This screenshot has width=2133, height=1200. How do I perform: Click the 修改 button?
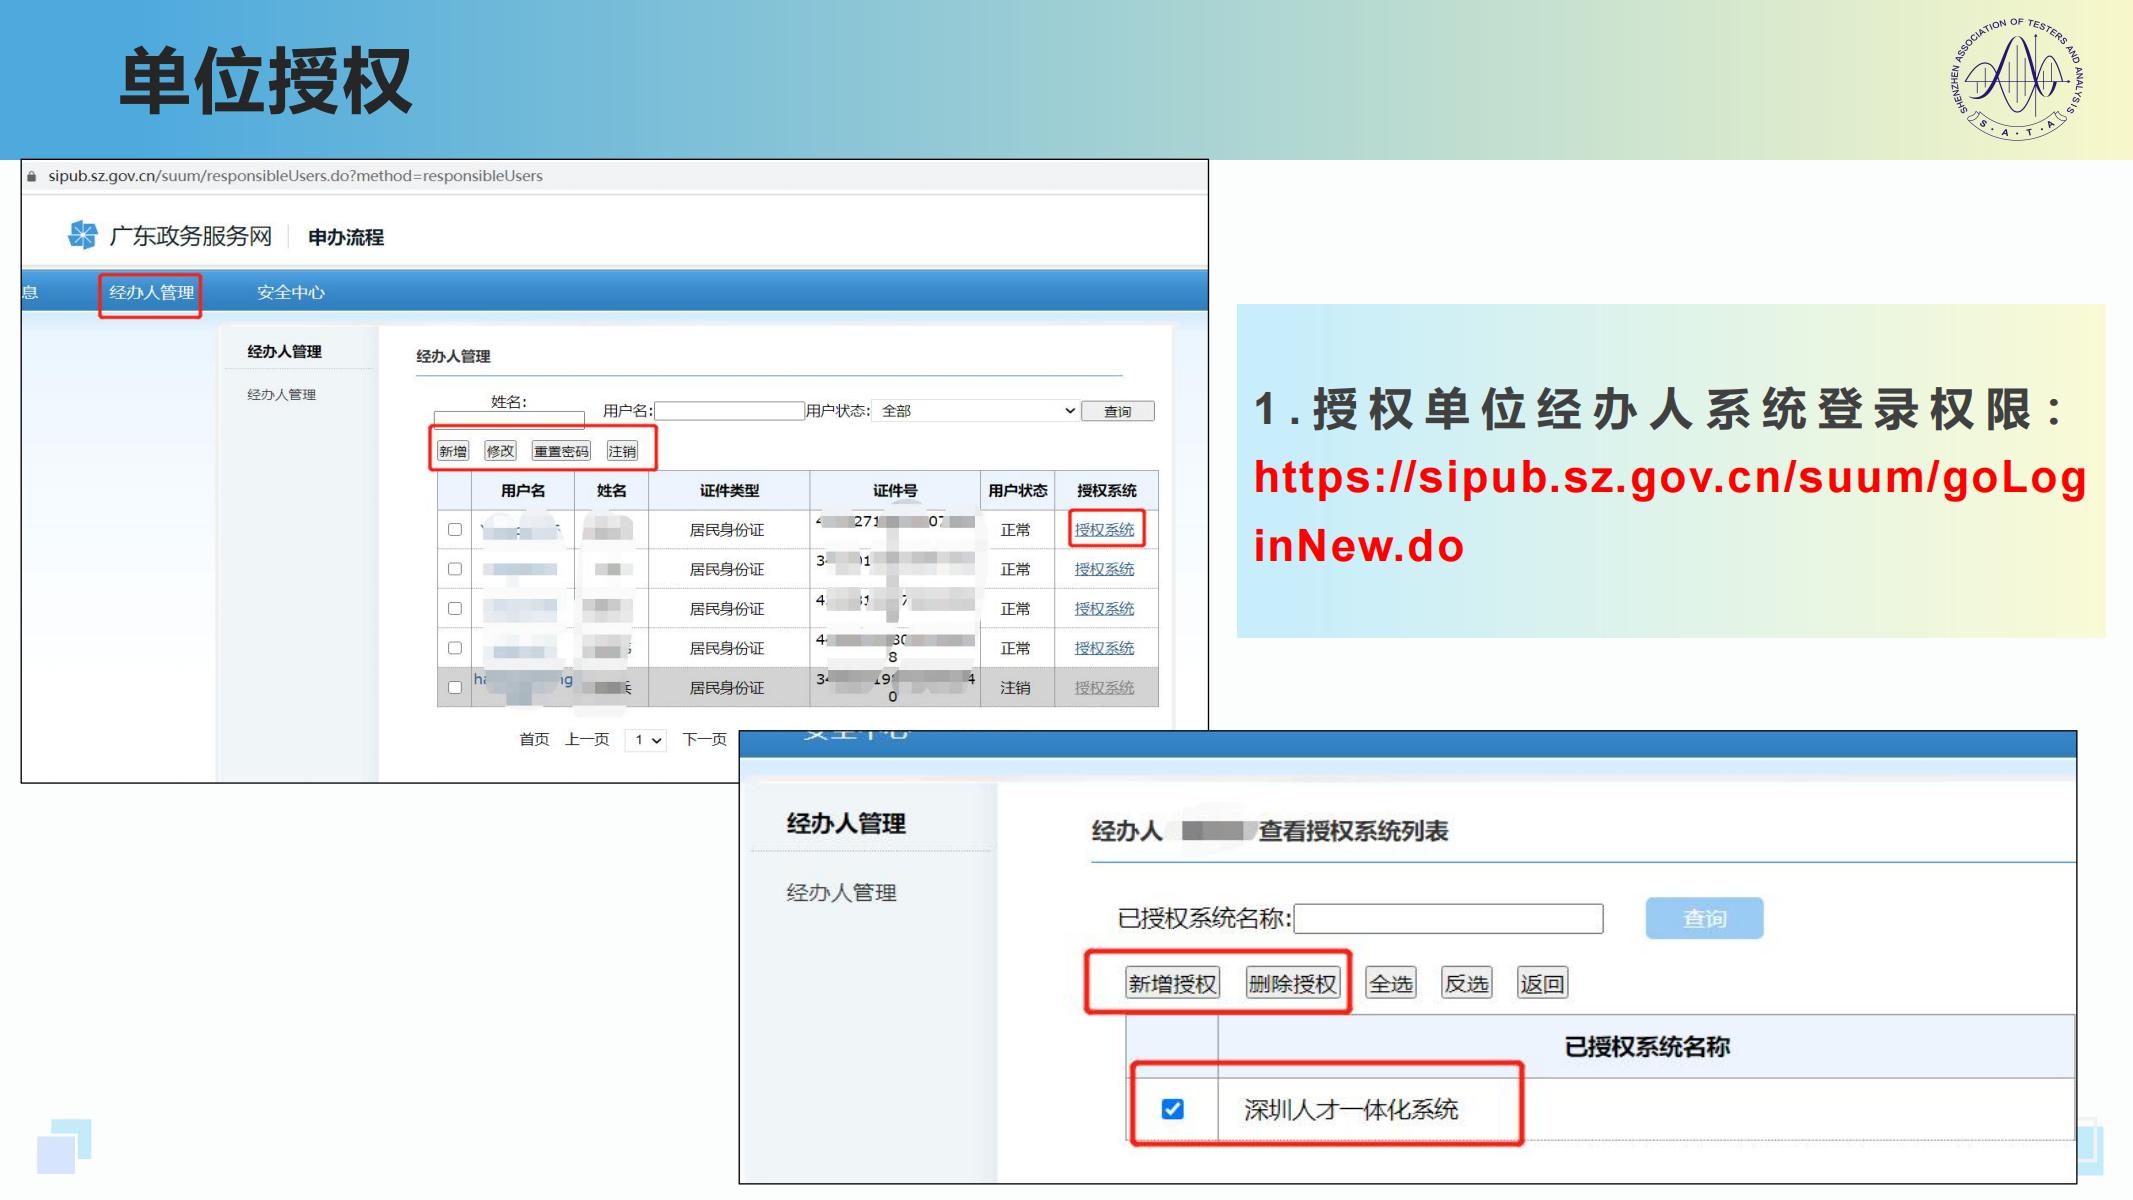500,451
